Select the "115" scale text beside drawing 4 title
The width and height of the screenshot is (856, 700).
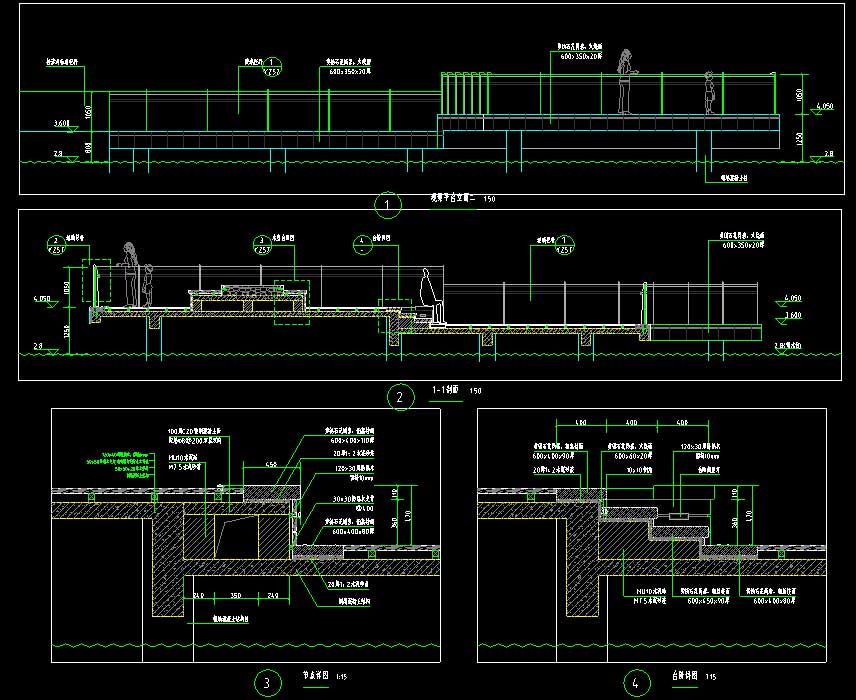710,677
